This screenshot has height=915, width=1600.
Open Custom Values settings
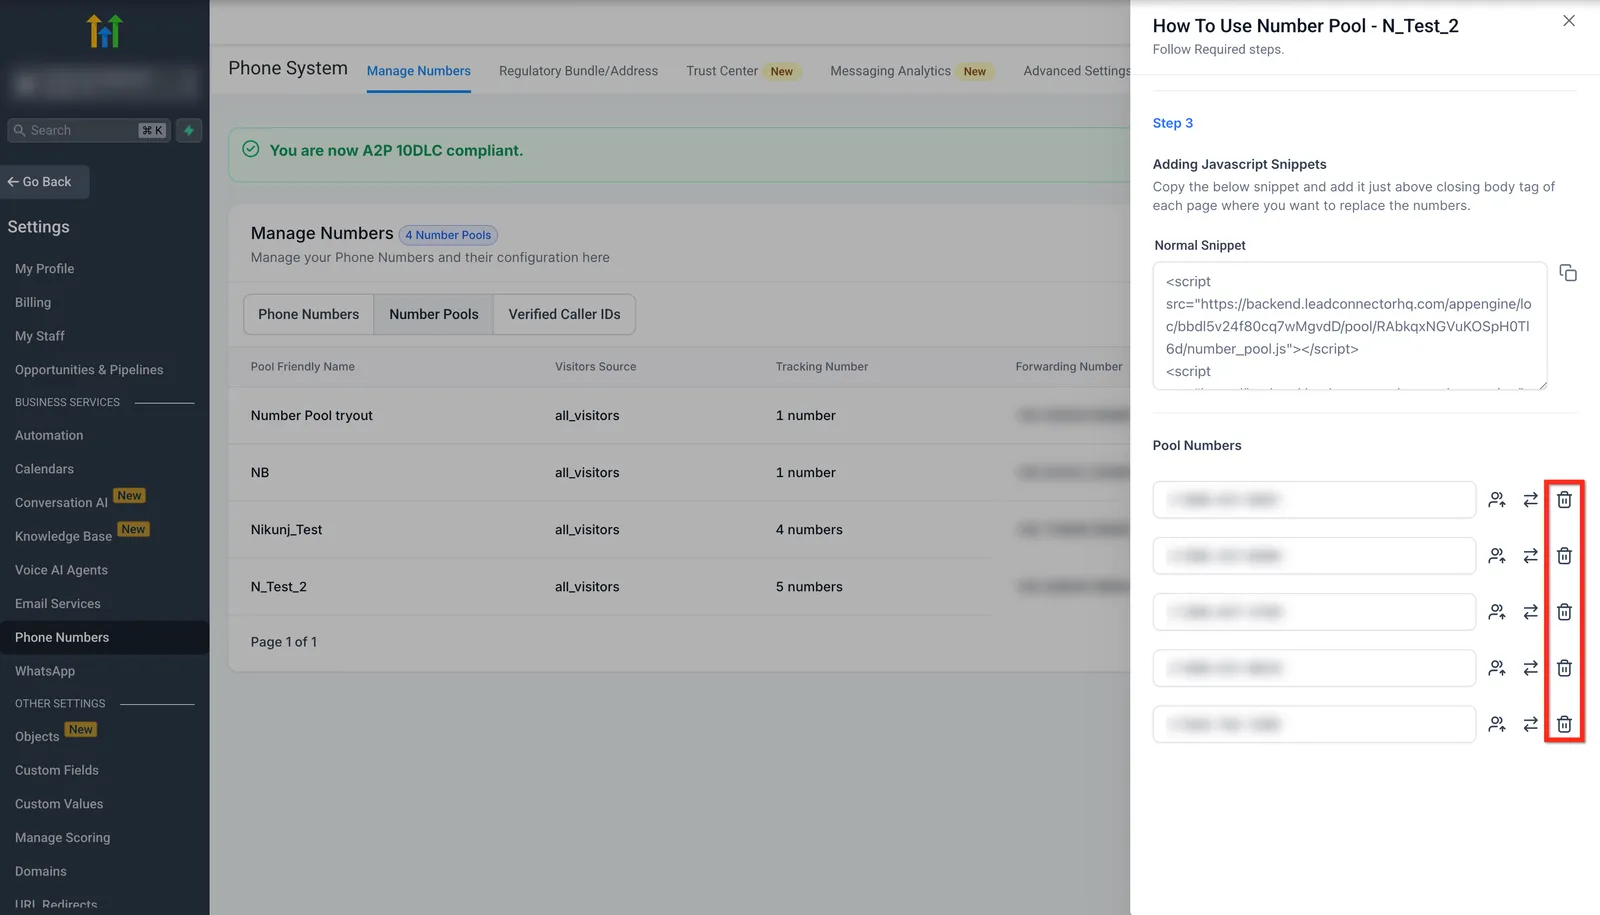click(59, 804)
